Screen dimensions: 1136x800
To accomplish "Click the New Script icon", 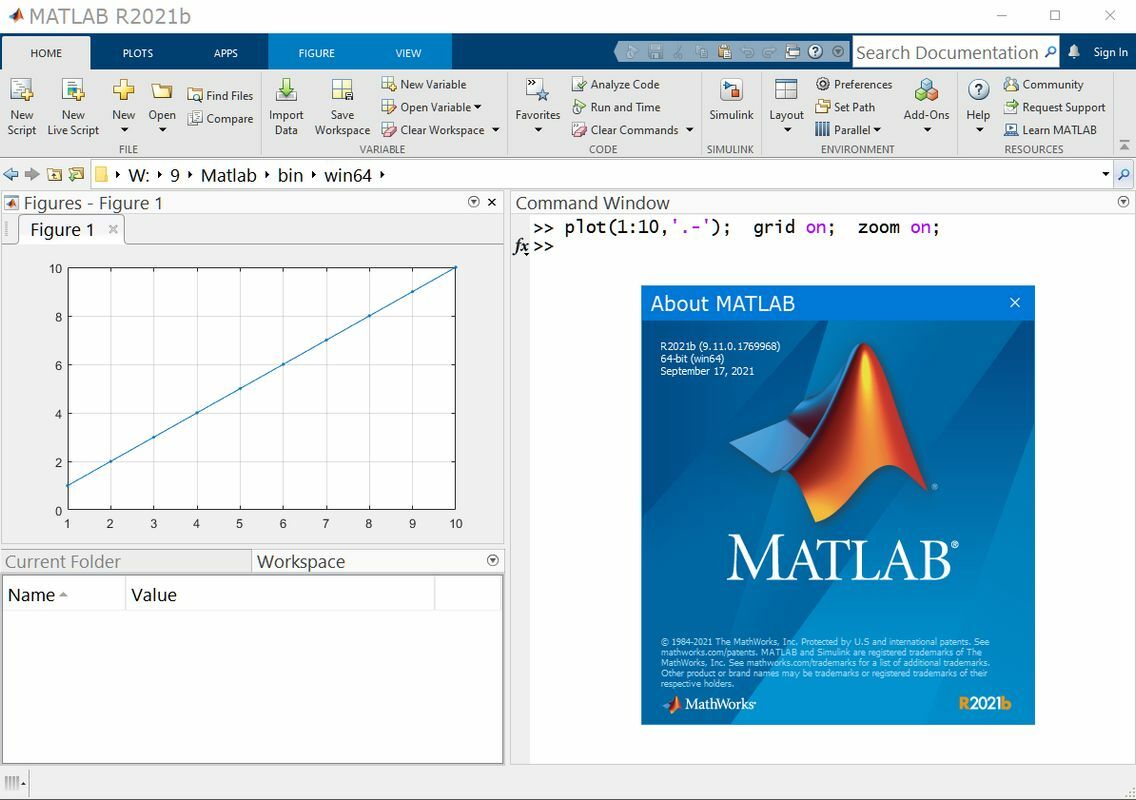I will pos(21,92).
